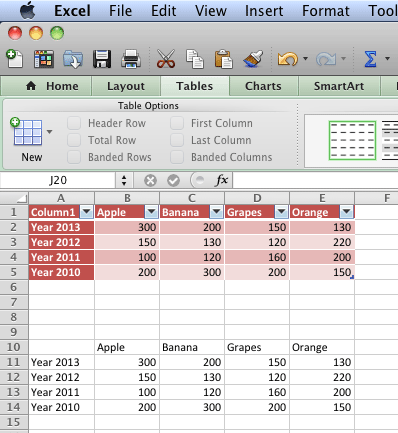Save the workbook with floppy icon
Image resolution: width=398 pixels, height=433 pixels.
(102, 59)
